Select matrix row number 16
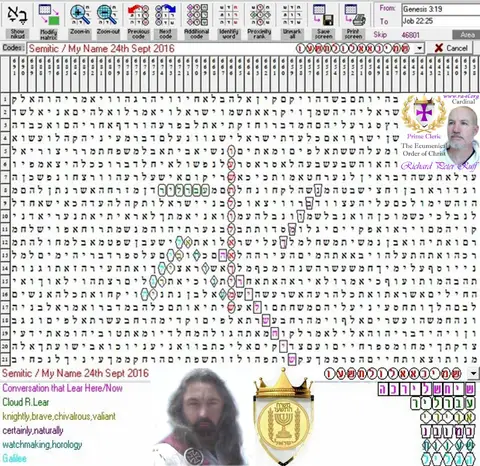The image size is (480, 466). click(5, 294)
